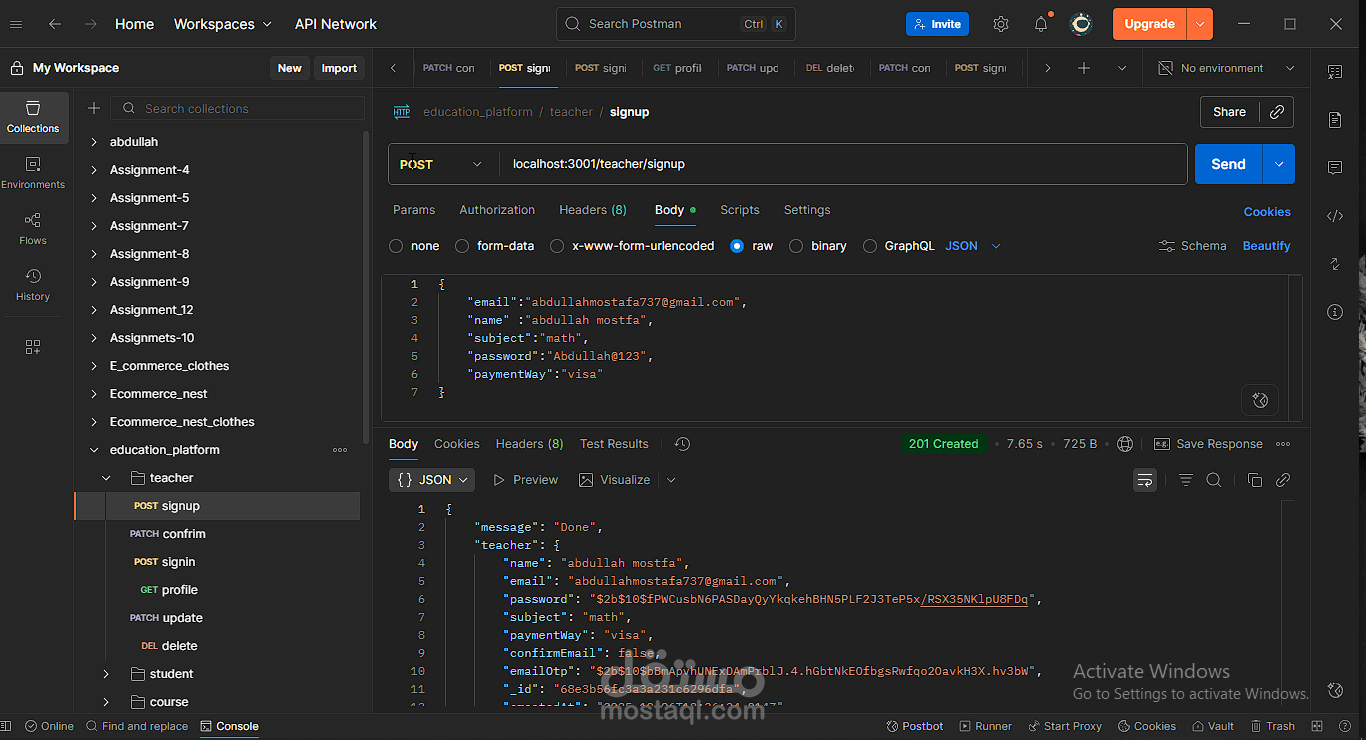Expand the student folder
Image resolution: width=1366 pixels, height=740 pixels.
[x=107, y=674]
